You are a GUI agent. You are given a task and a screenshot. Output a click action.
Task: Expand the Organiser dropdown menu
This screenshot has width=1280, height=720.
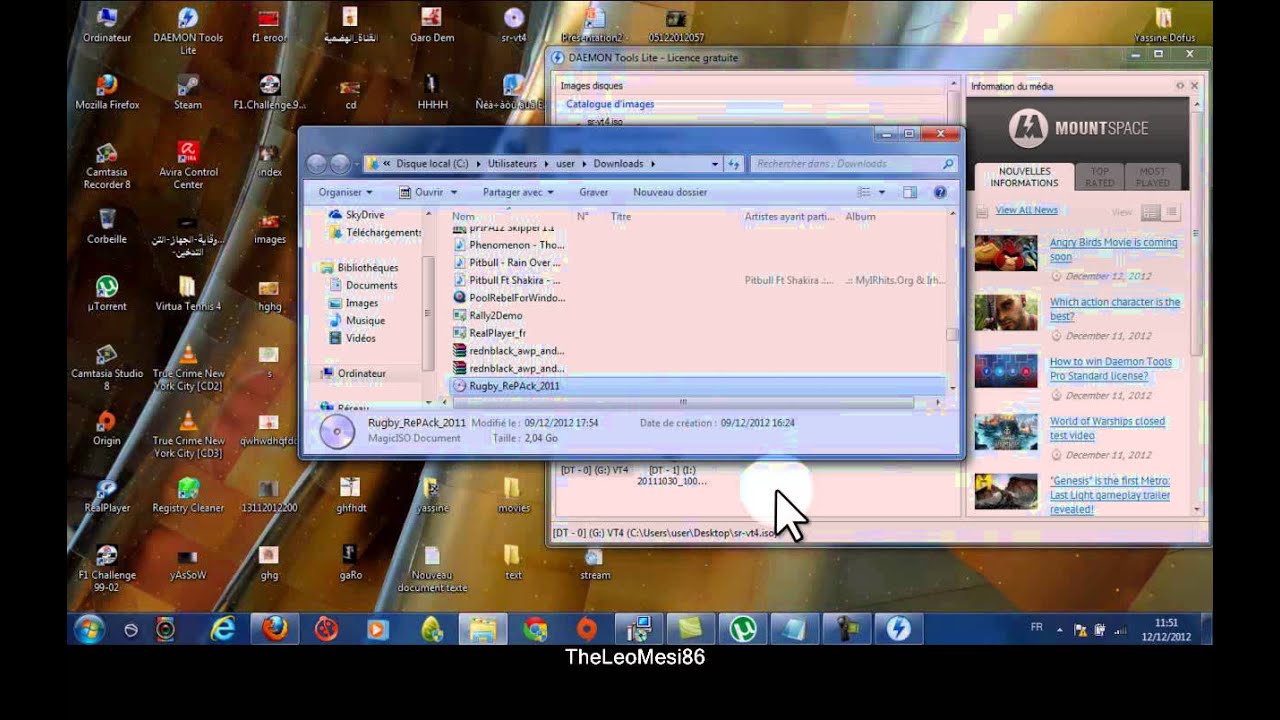345,192
